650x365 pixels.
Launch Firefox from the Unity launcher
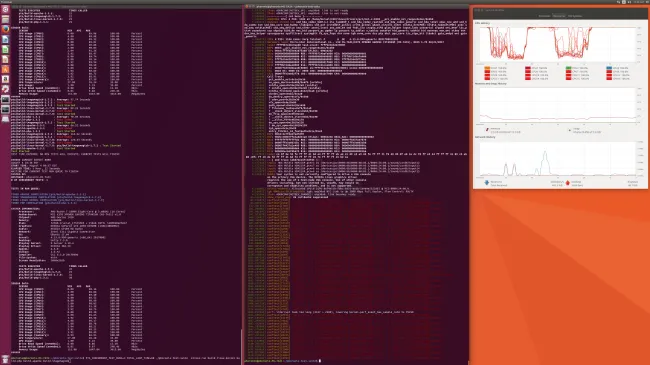[5, 29]
